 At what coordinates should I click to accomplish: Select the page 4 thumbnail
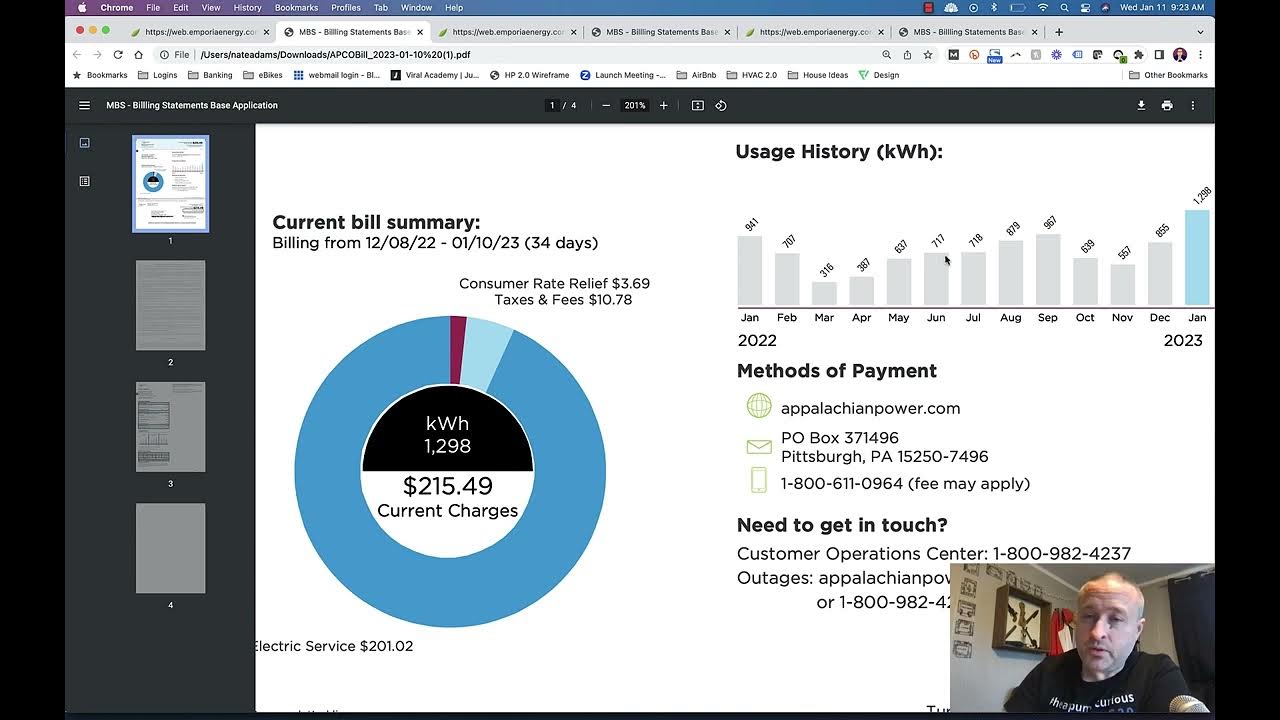[171, 548]
